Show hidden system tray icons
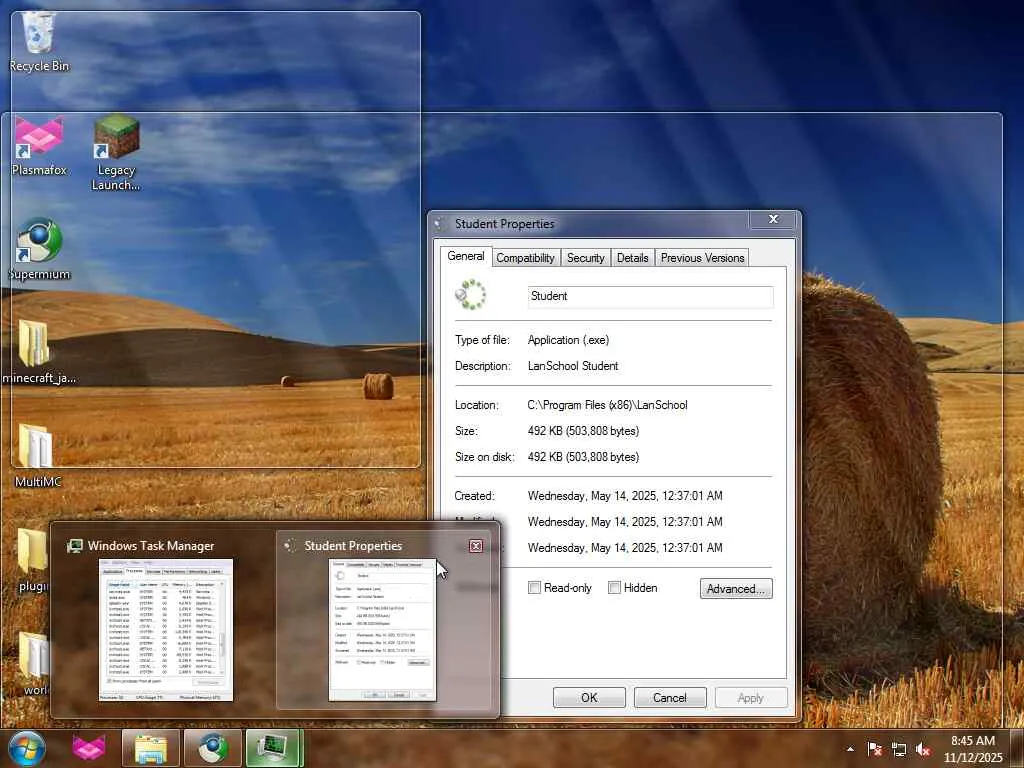Screen dimensions: 1024x768 tap(850, 749)
